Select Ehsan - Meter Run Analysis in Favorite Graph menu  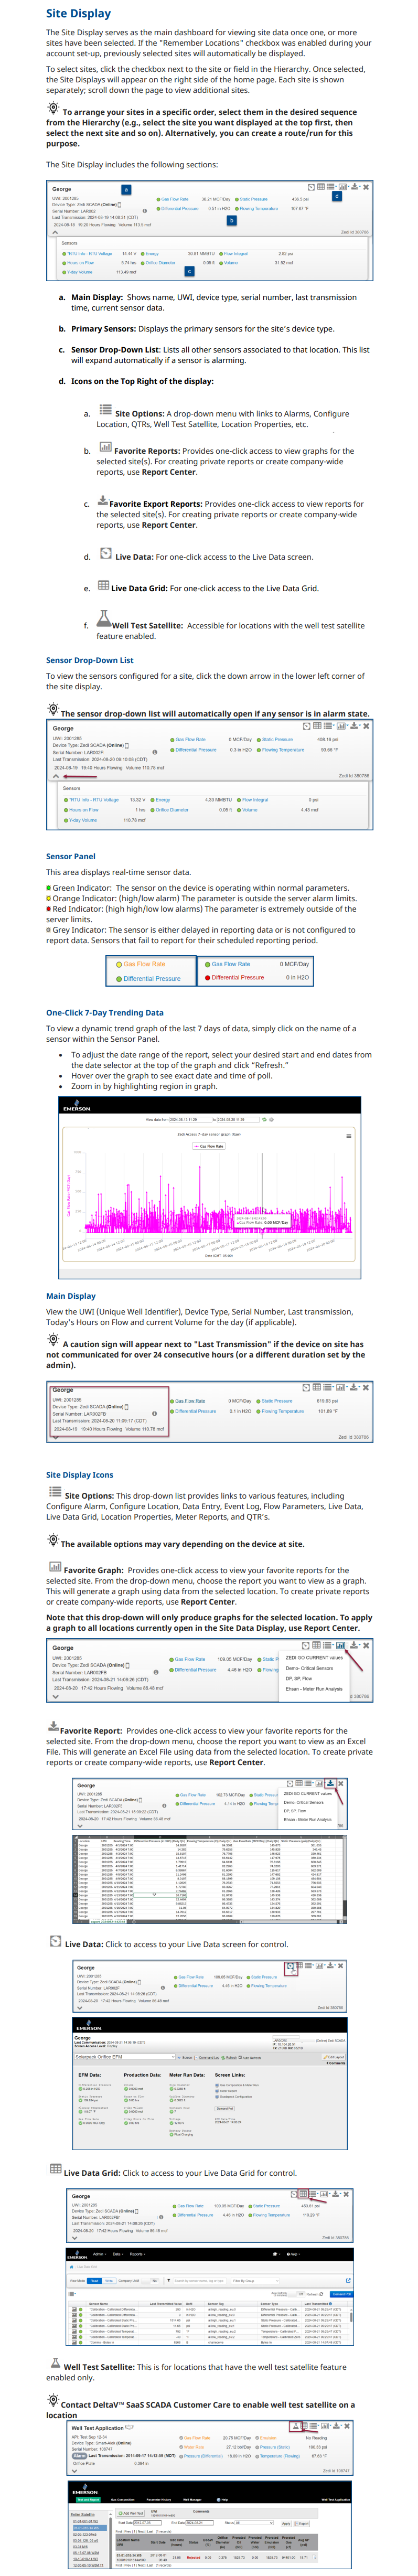pos(314,1689)
